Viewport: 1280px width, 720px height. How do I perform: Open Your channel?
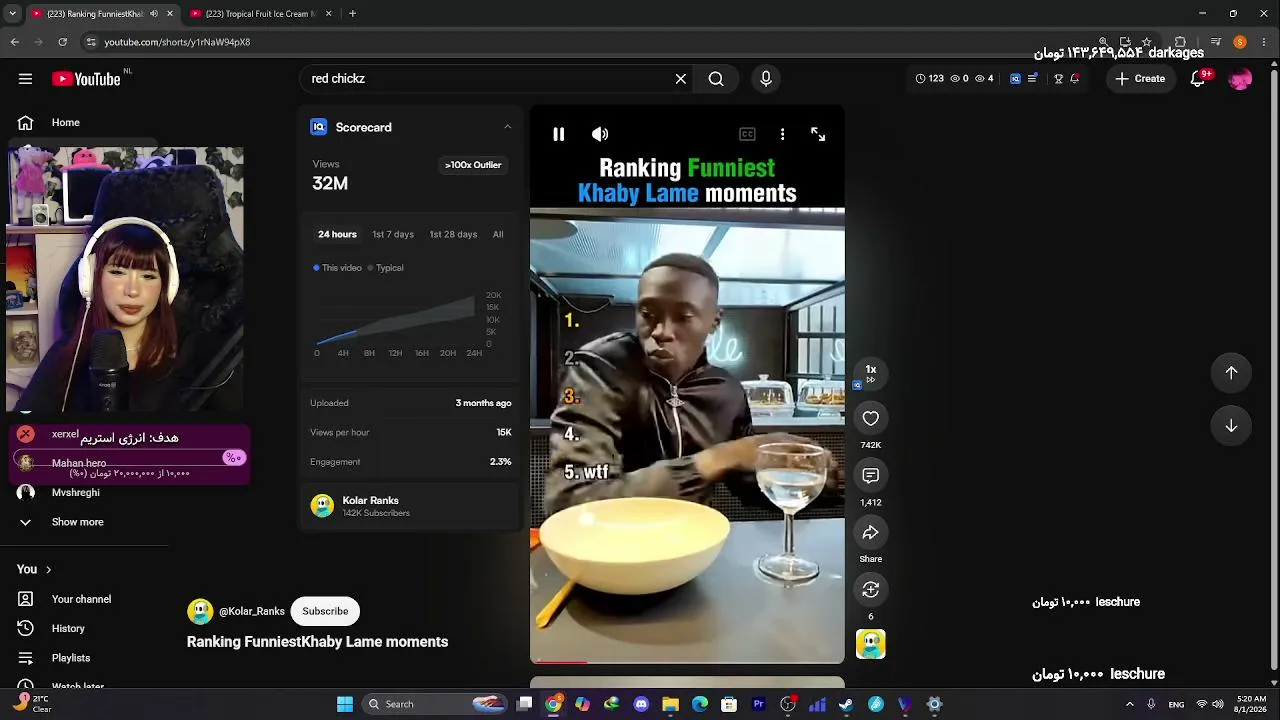click(80, 599)
